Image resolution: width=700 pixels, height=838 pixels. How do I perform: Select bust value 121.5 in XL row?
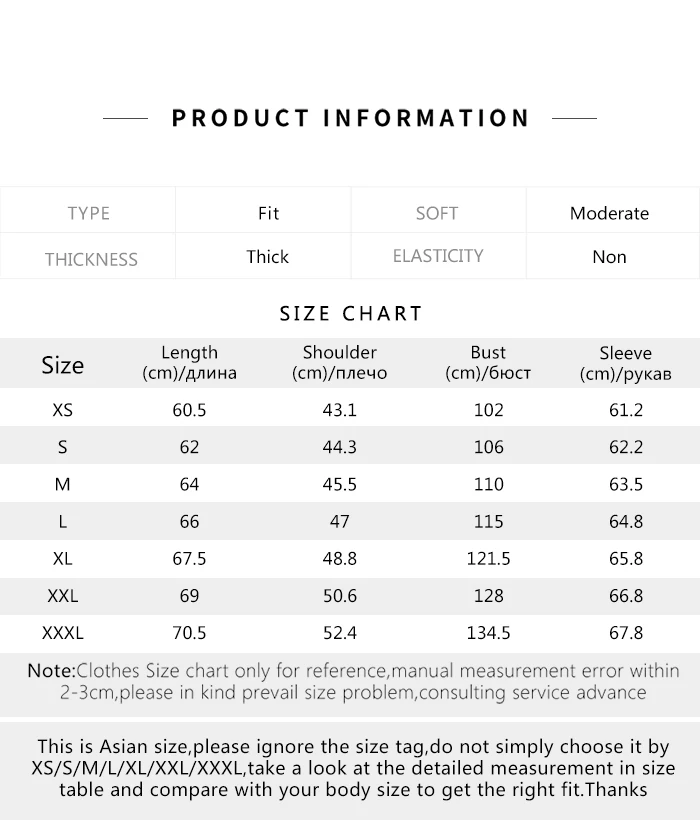[488, 558]
